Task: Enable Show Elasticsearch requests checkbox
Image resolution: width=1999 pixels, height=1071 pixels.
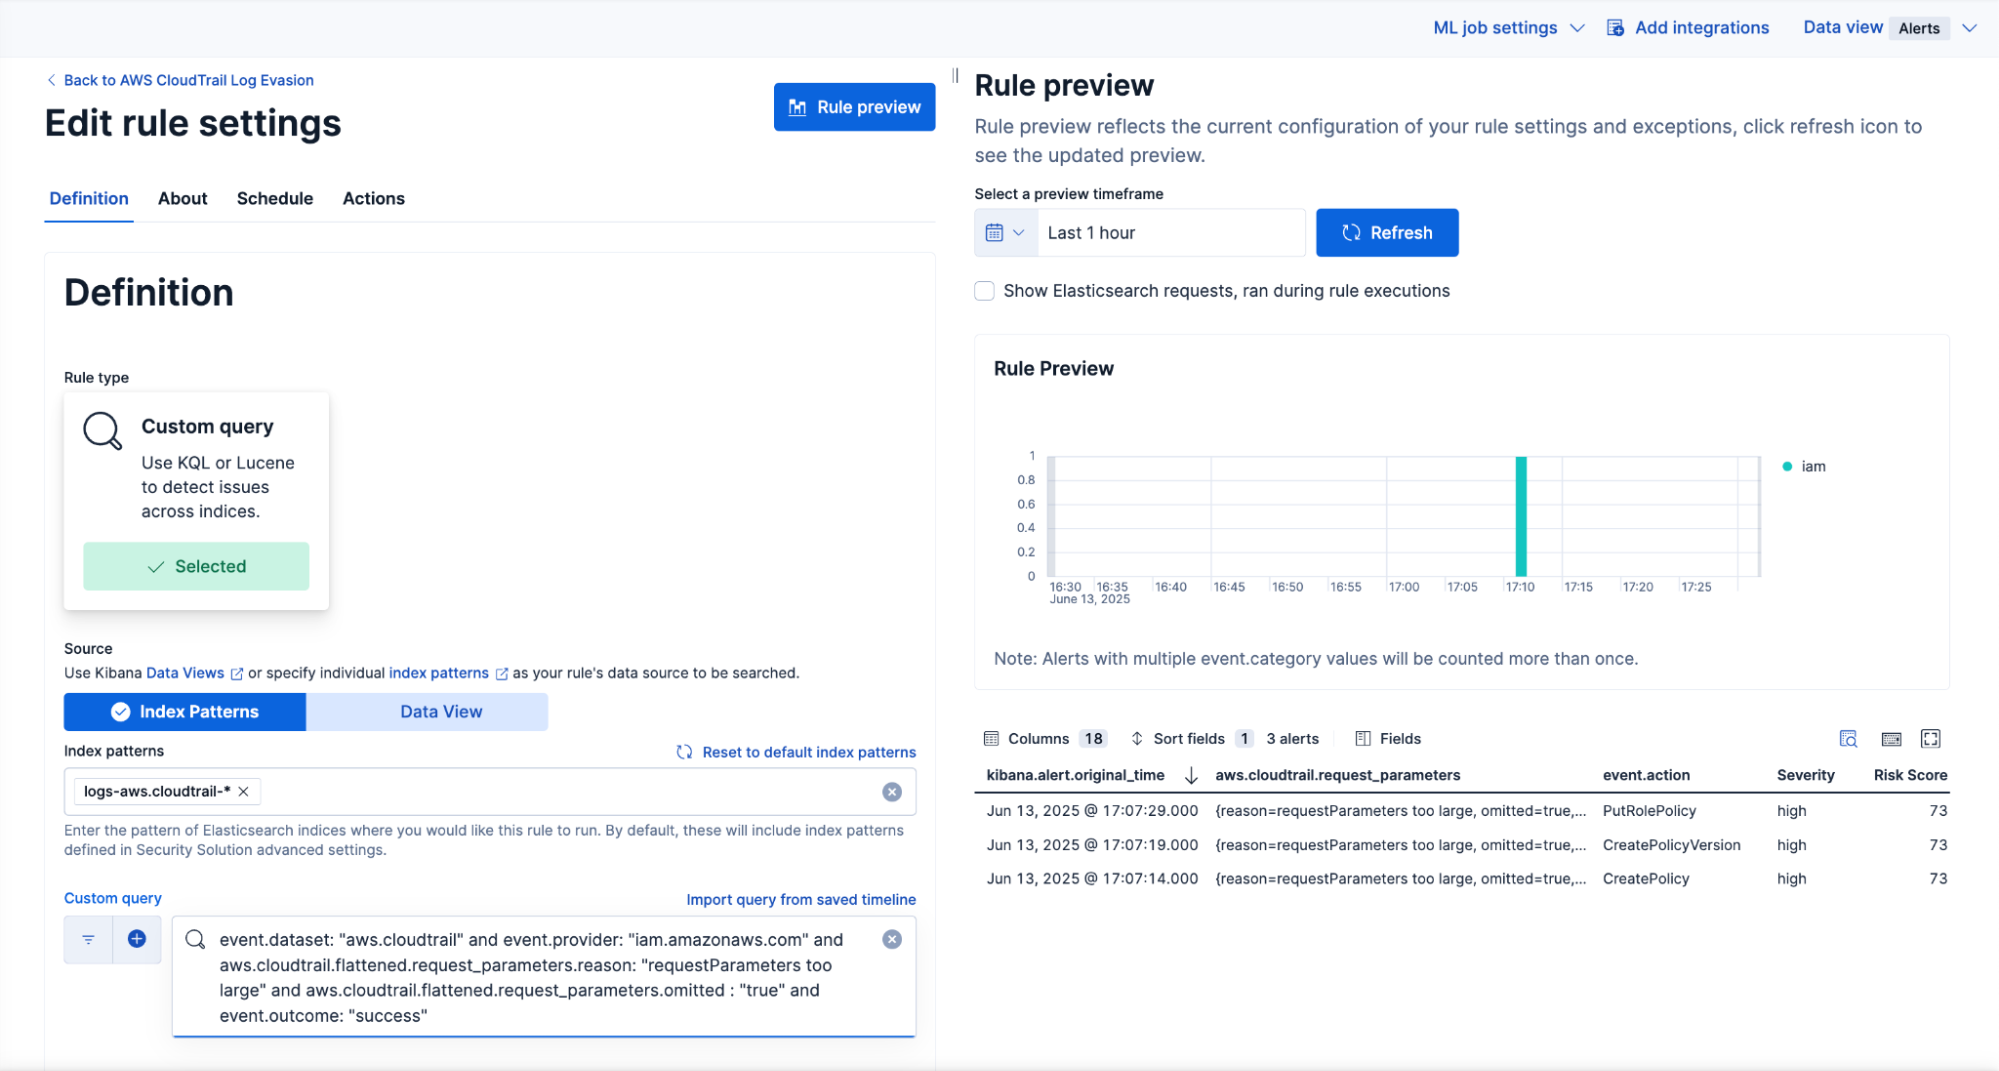Action: [985, 291]
